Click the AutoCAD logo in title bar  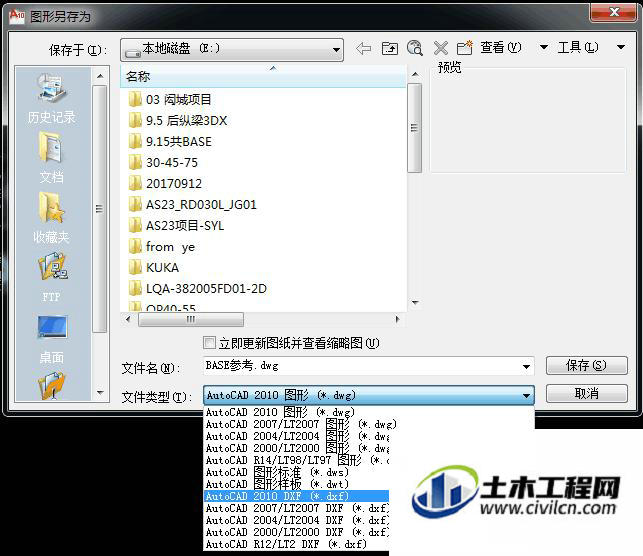click(17, 16)
